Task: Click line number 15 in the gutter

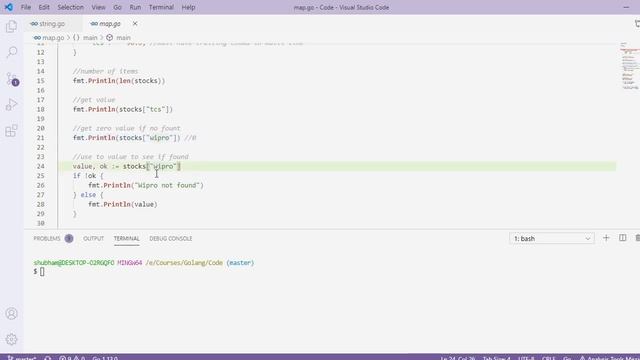Action: point(40,81)
